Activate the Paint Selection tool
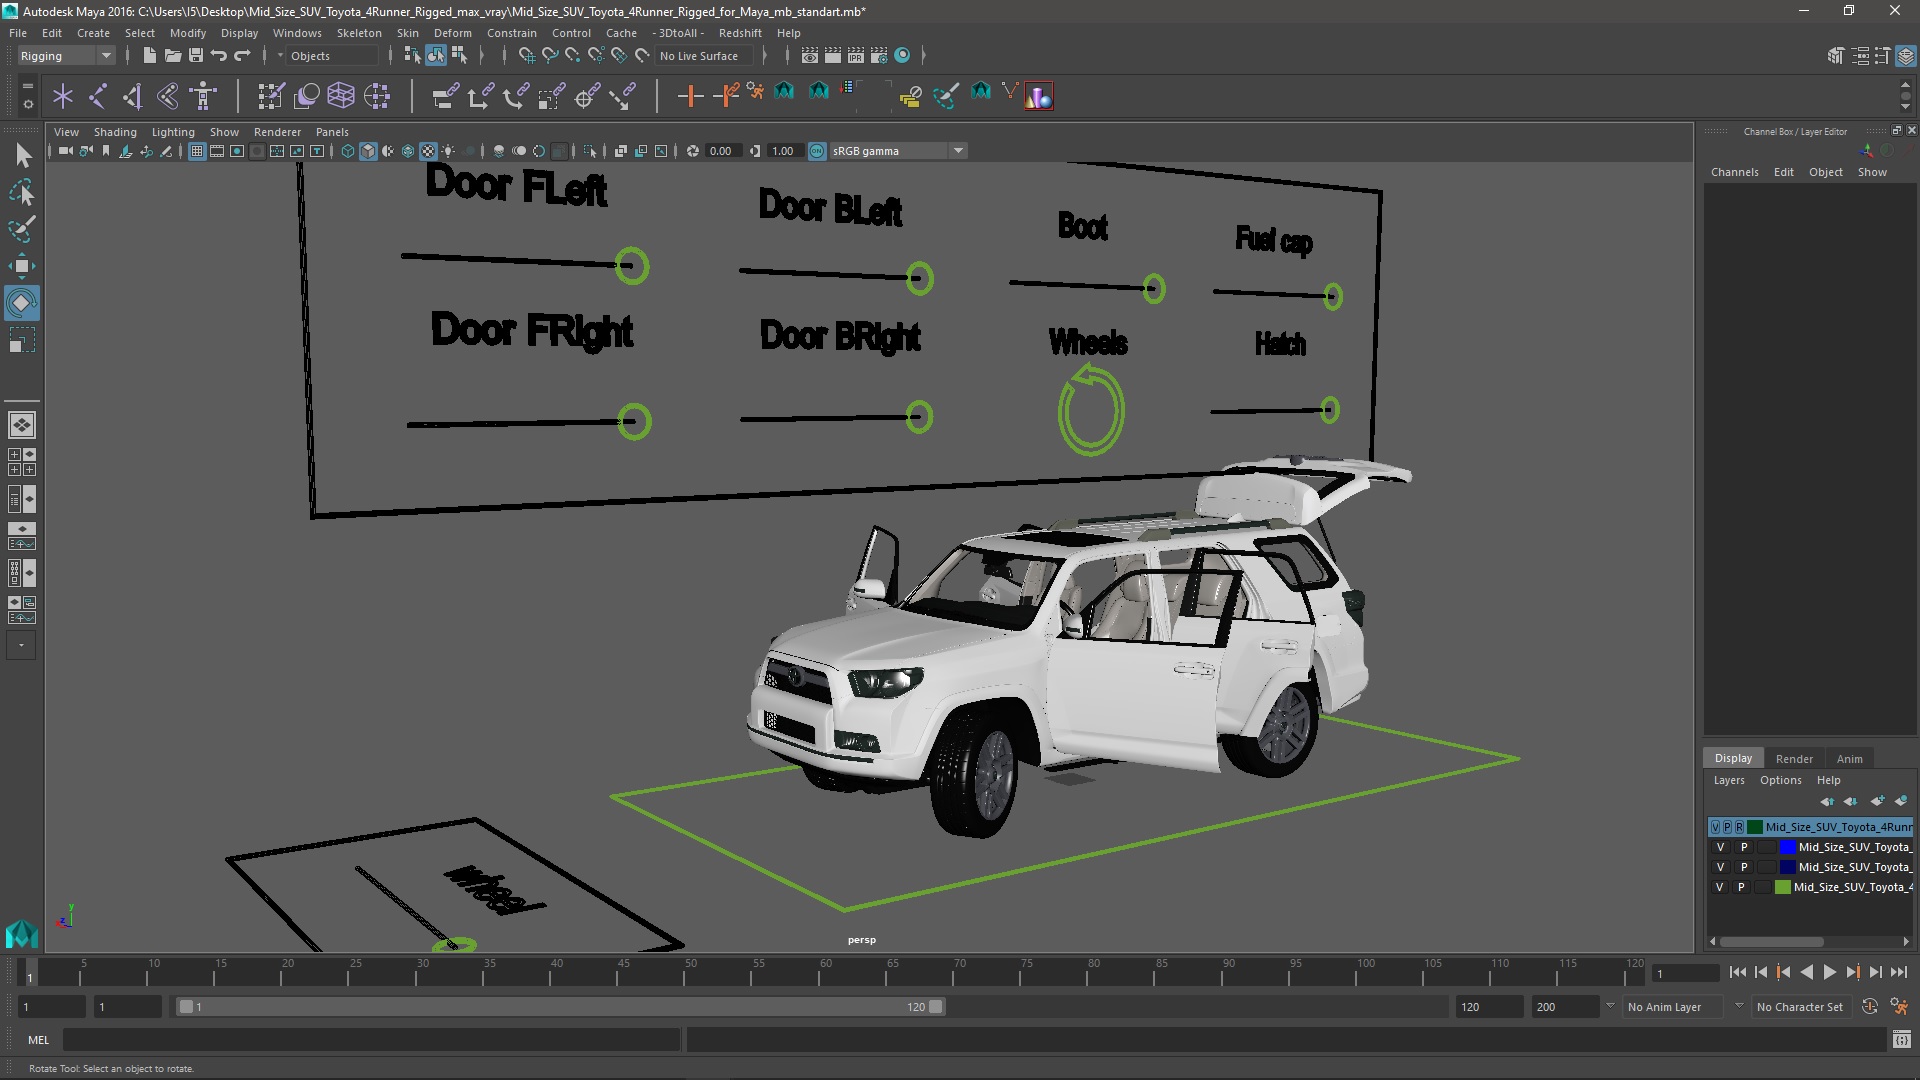This screenshot has width=1920, height=1080. pyautogui.click(x=22, y=229)
